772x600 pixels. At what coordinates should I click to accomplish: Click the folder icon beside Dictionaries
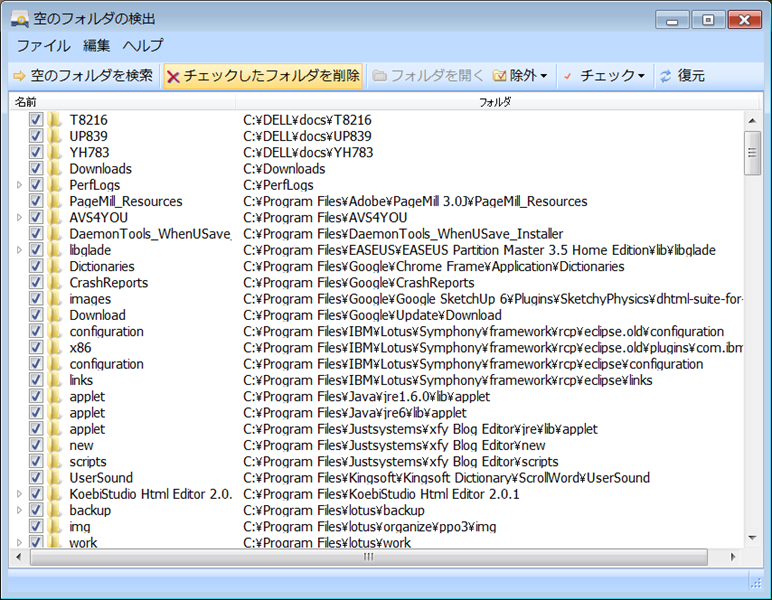pos(55,266)
